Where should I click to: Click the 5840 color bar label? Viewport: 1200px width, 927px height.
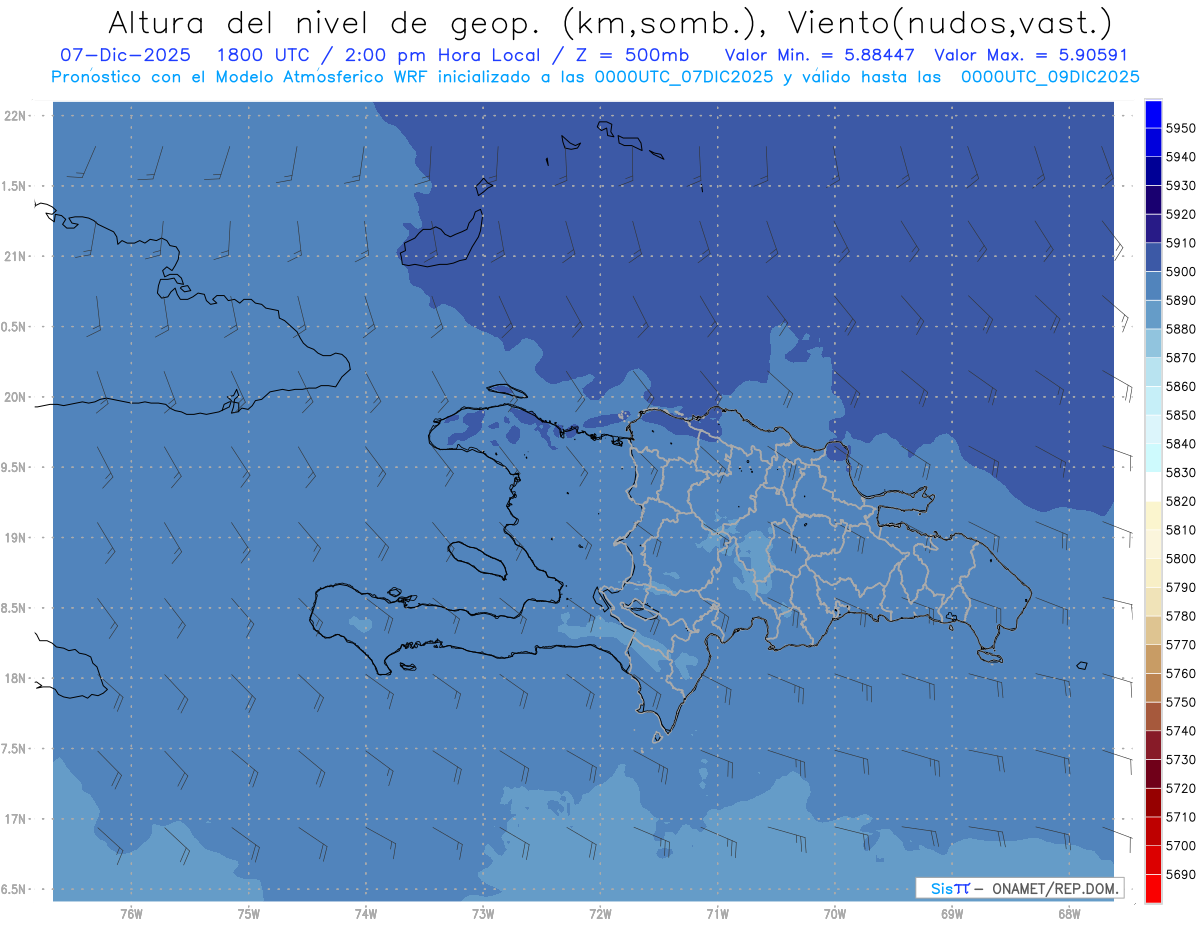point(1180,444)
